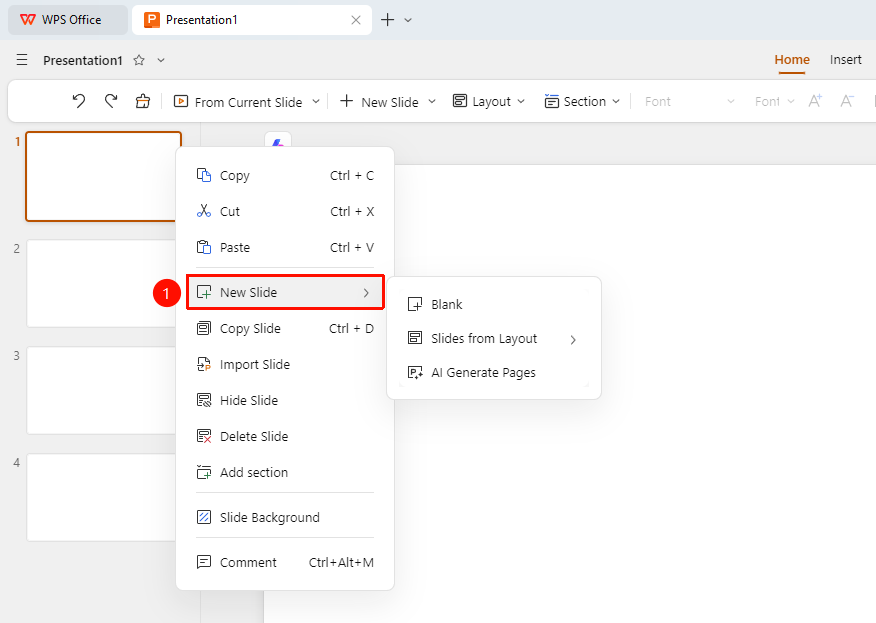Choose Hide Slide in the context menu

(285, 401)
